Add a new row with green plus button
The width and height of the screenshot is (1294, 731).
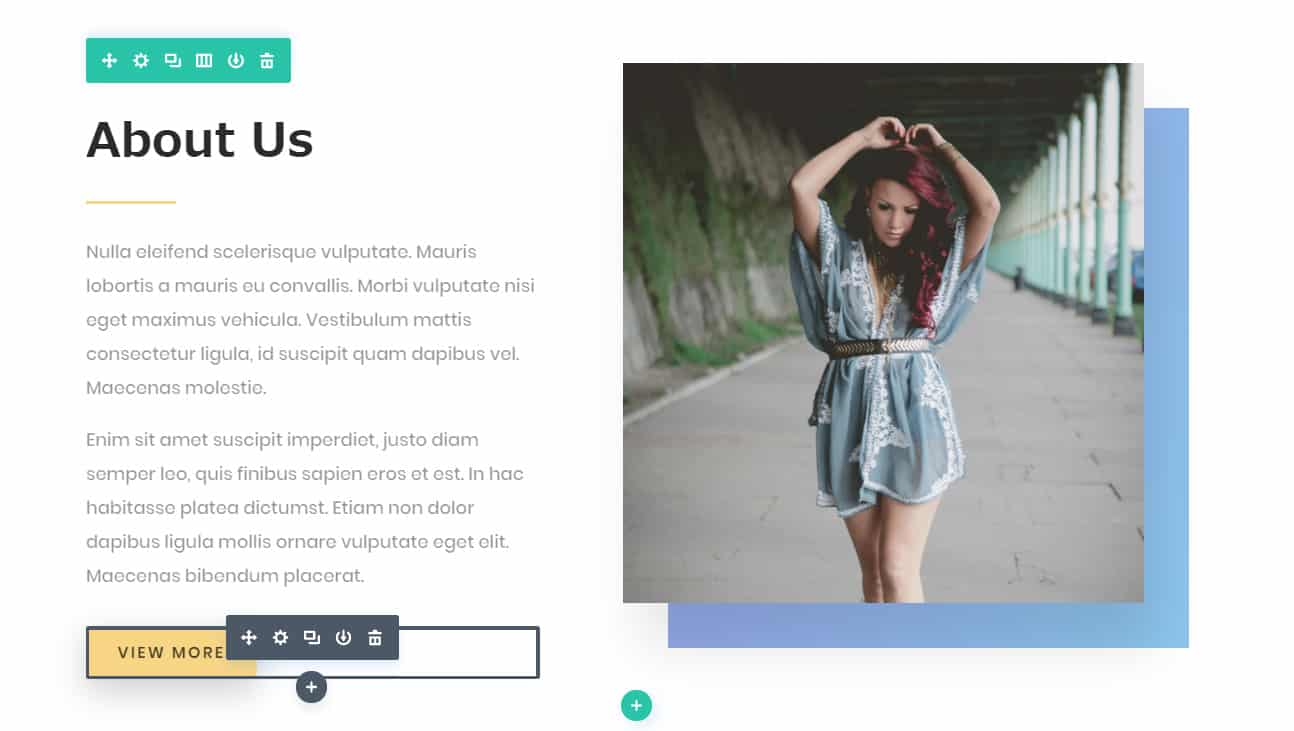pos(636,705)
